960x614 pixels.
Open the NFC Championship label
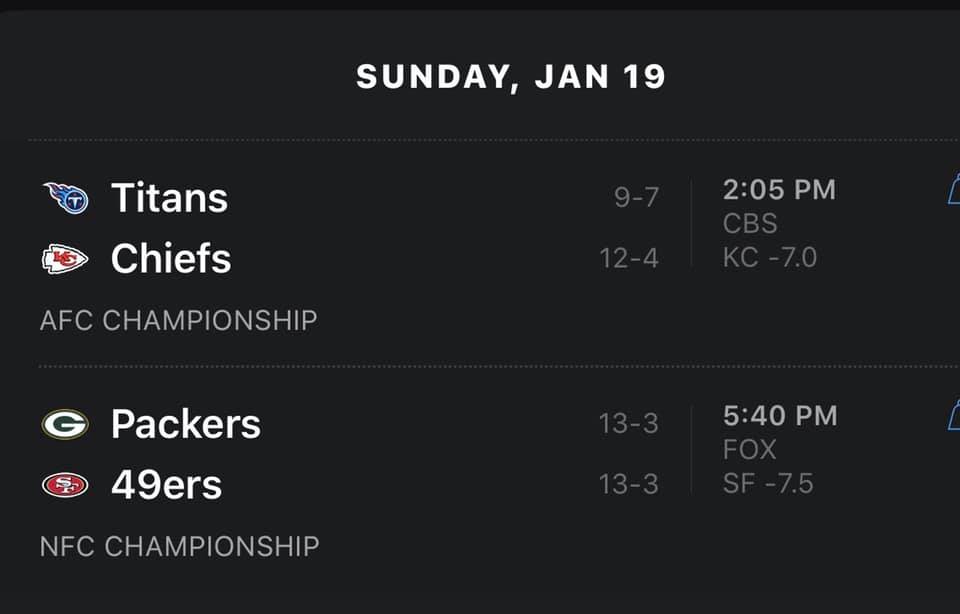[179, 546]
